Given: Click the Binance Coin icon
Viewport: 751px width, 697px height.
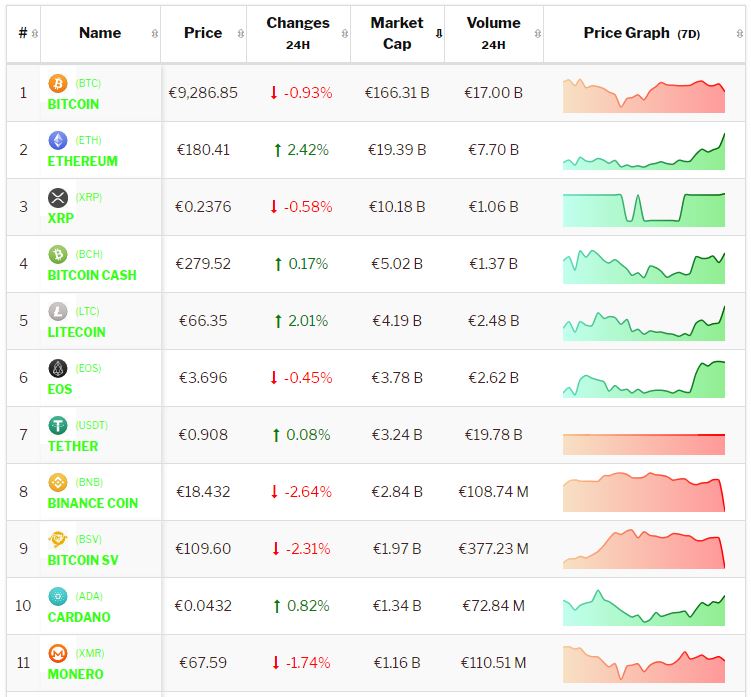Looking at the screenshot, I should pyautogui.click(x=58, y=482).
